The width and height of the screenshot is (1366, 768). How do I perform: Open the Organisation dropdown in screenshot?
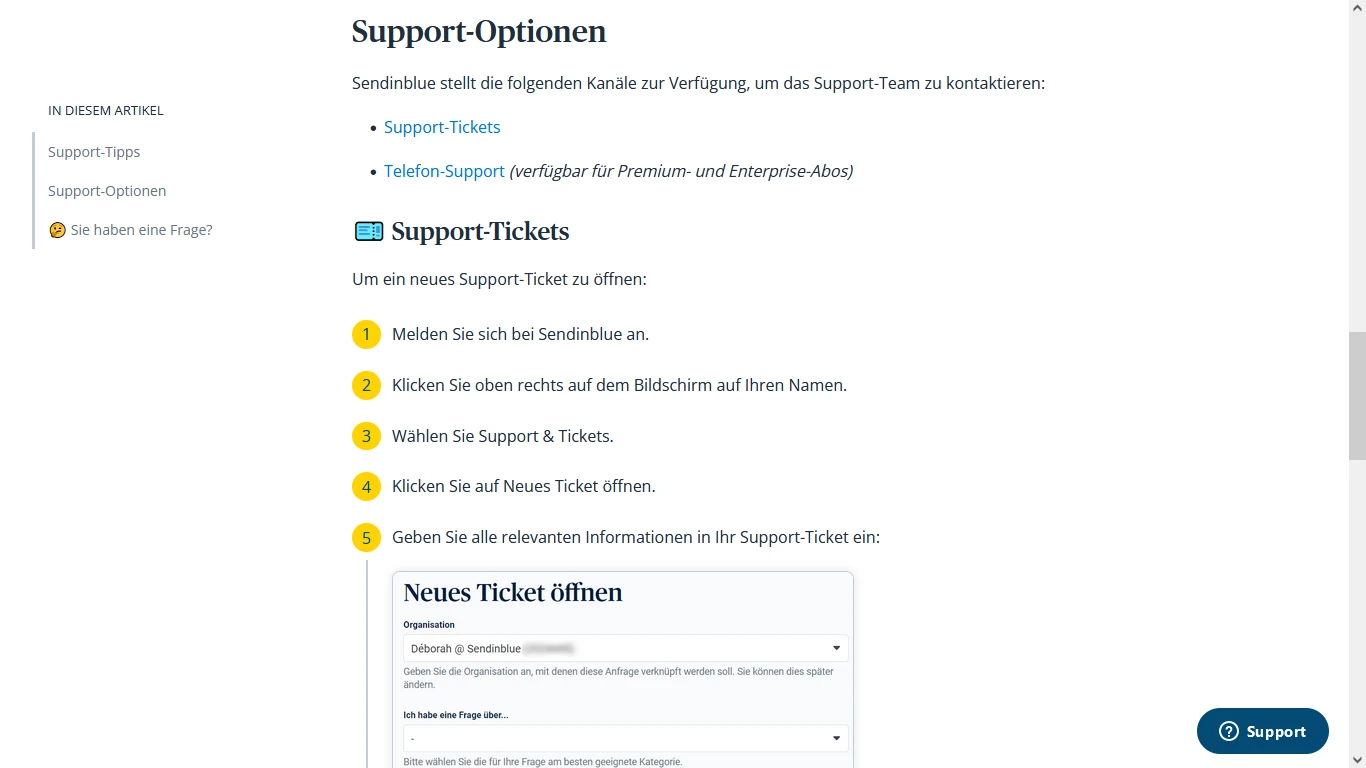click(x=626, y=648)
